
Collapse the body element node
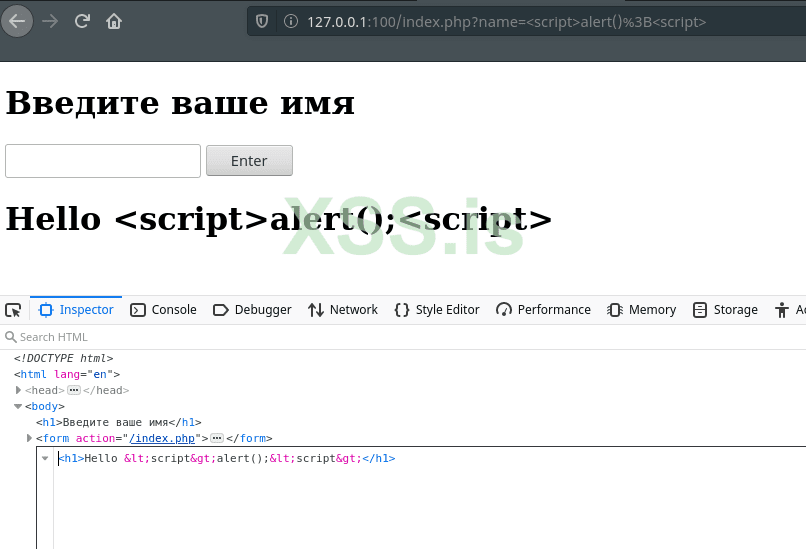click(18, 406)
